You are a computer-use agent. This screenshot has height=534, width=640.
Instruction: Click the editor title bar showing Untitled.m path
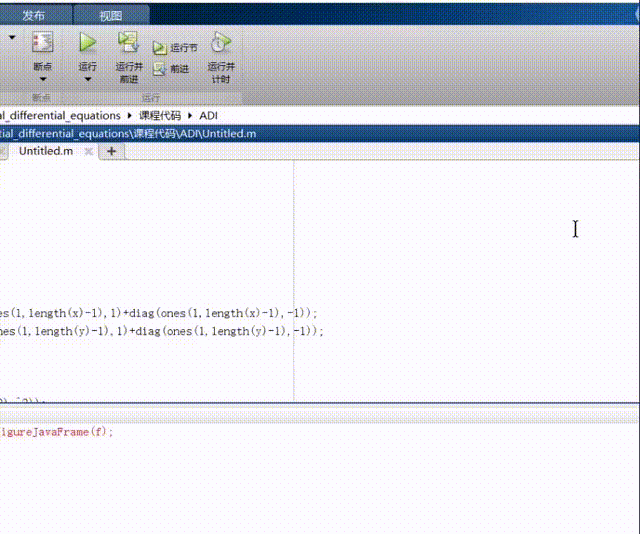(x=320, y=134)
